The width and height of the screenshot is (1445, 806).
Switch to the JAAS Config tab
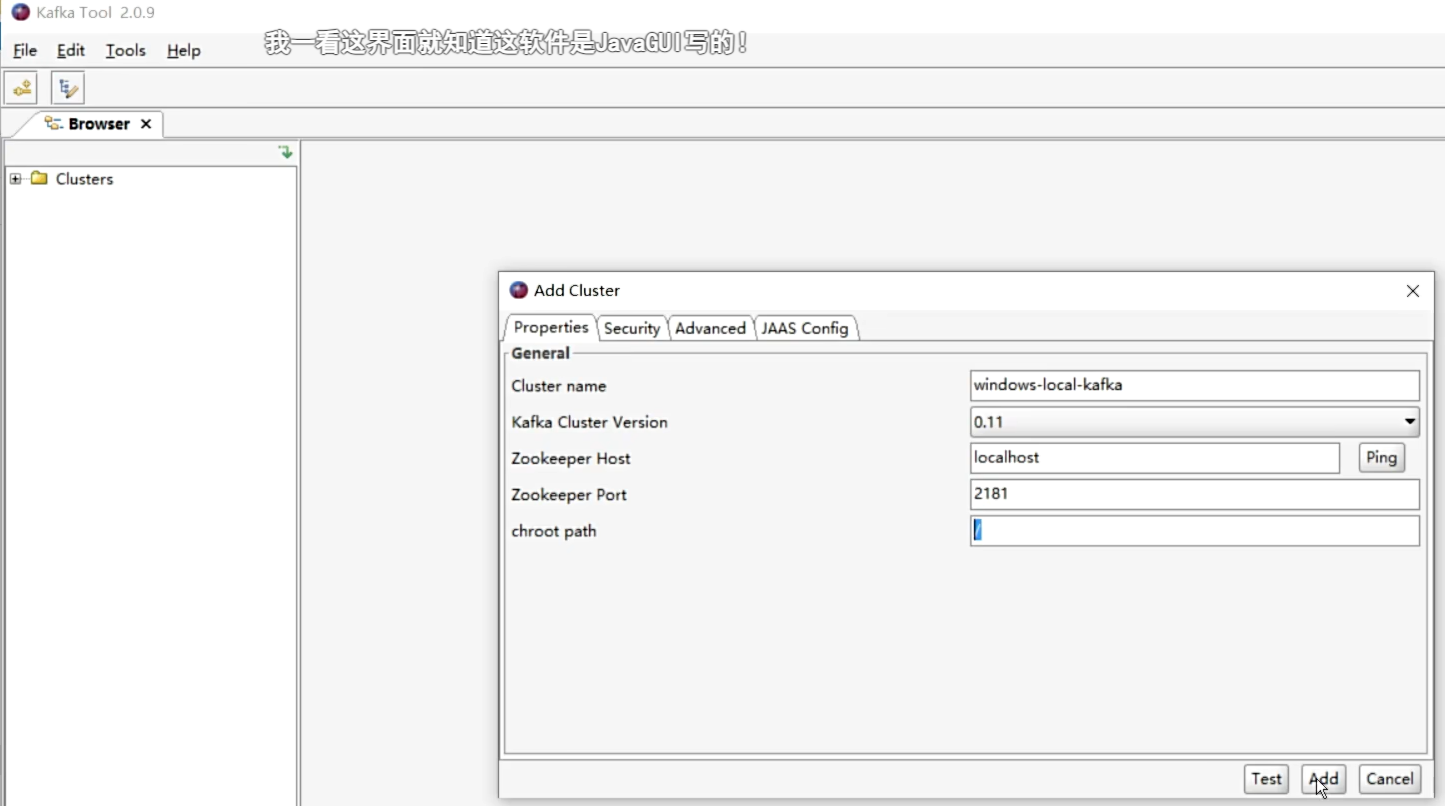point(805,328)
